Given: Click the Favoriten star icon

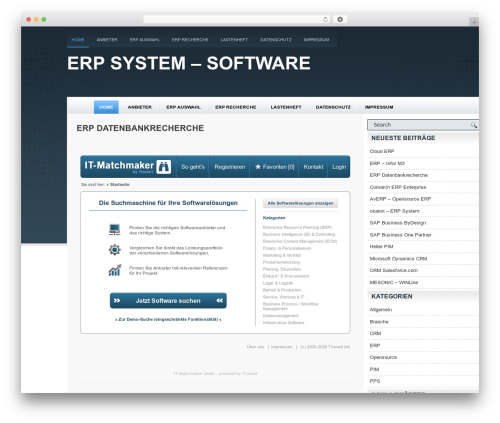Looking at the screenshot, I should pyautogui.click(x=258, y=167).
